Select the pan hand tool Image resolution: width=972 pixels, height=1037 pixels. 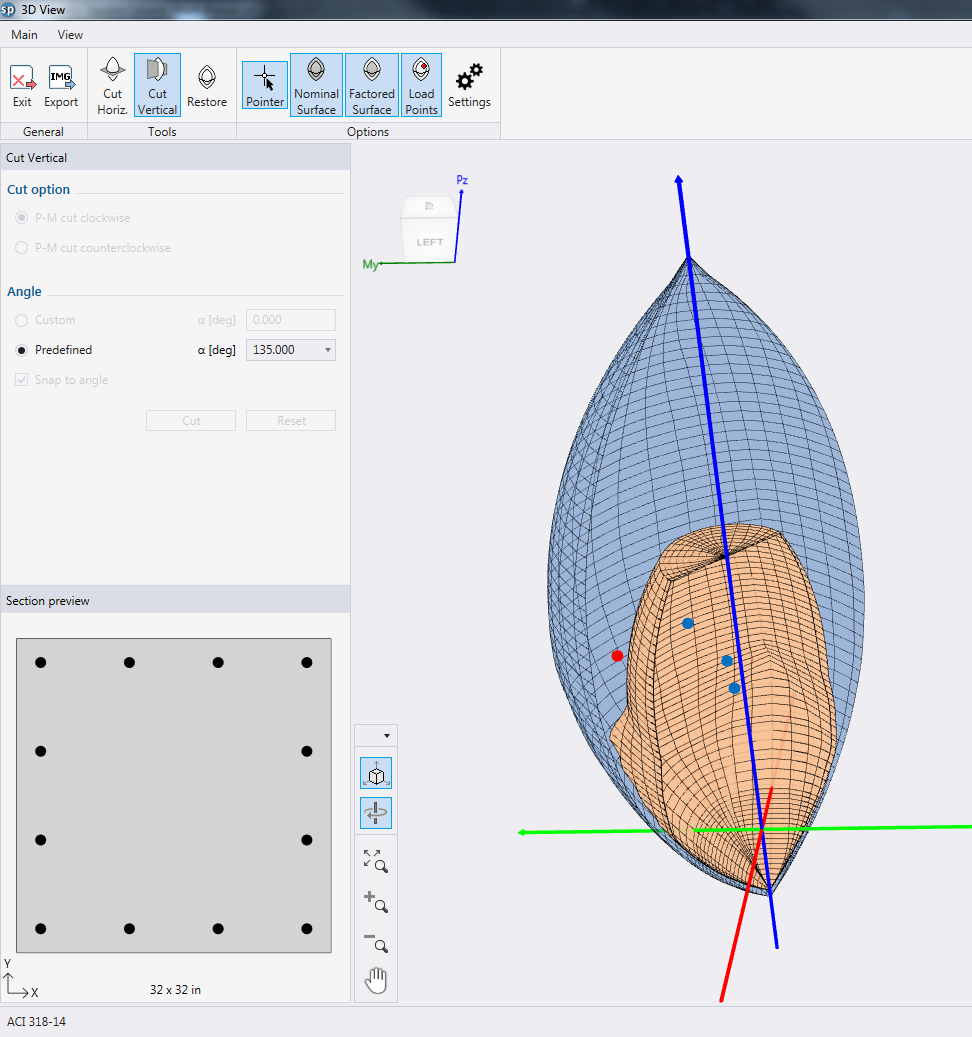pos(376,981)
